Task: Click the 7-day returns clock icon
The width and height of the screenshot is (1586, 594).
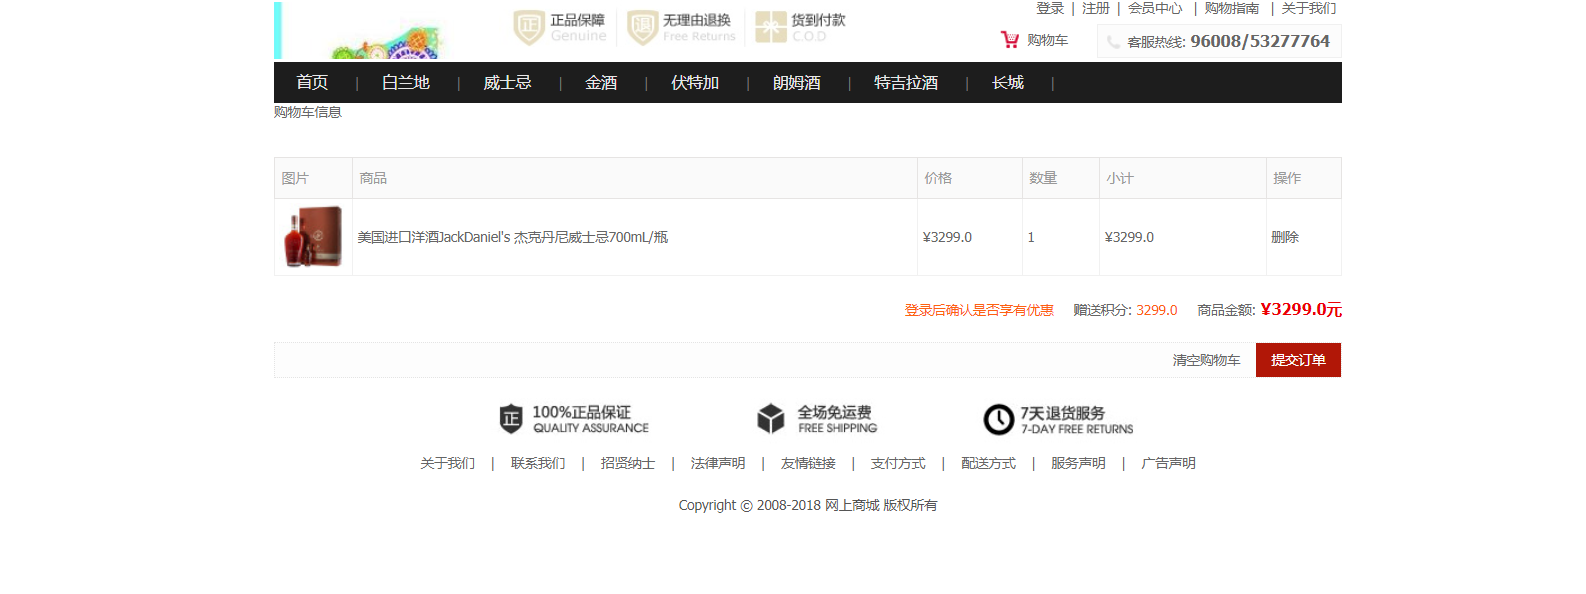Action: coord(999,419)
